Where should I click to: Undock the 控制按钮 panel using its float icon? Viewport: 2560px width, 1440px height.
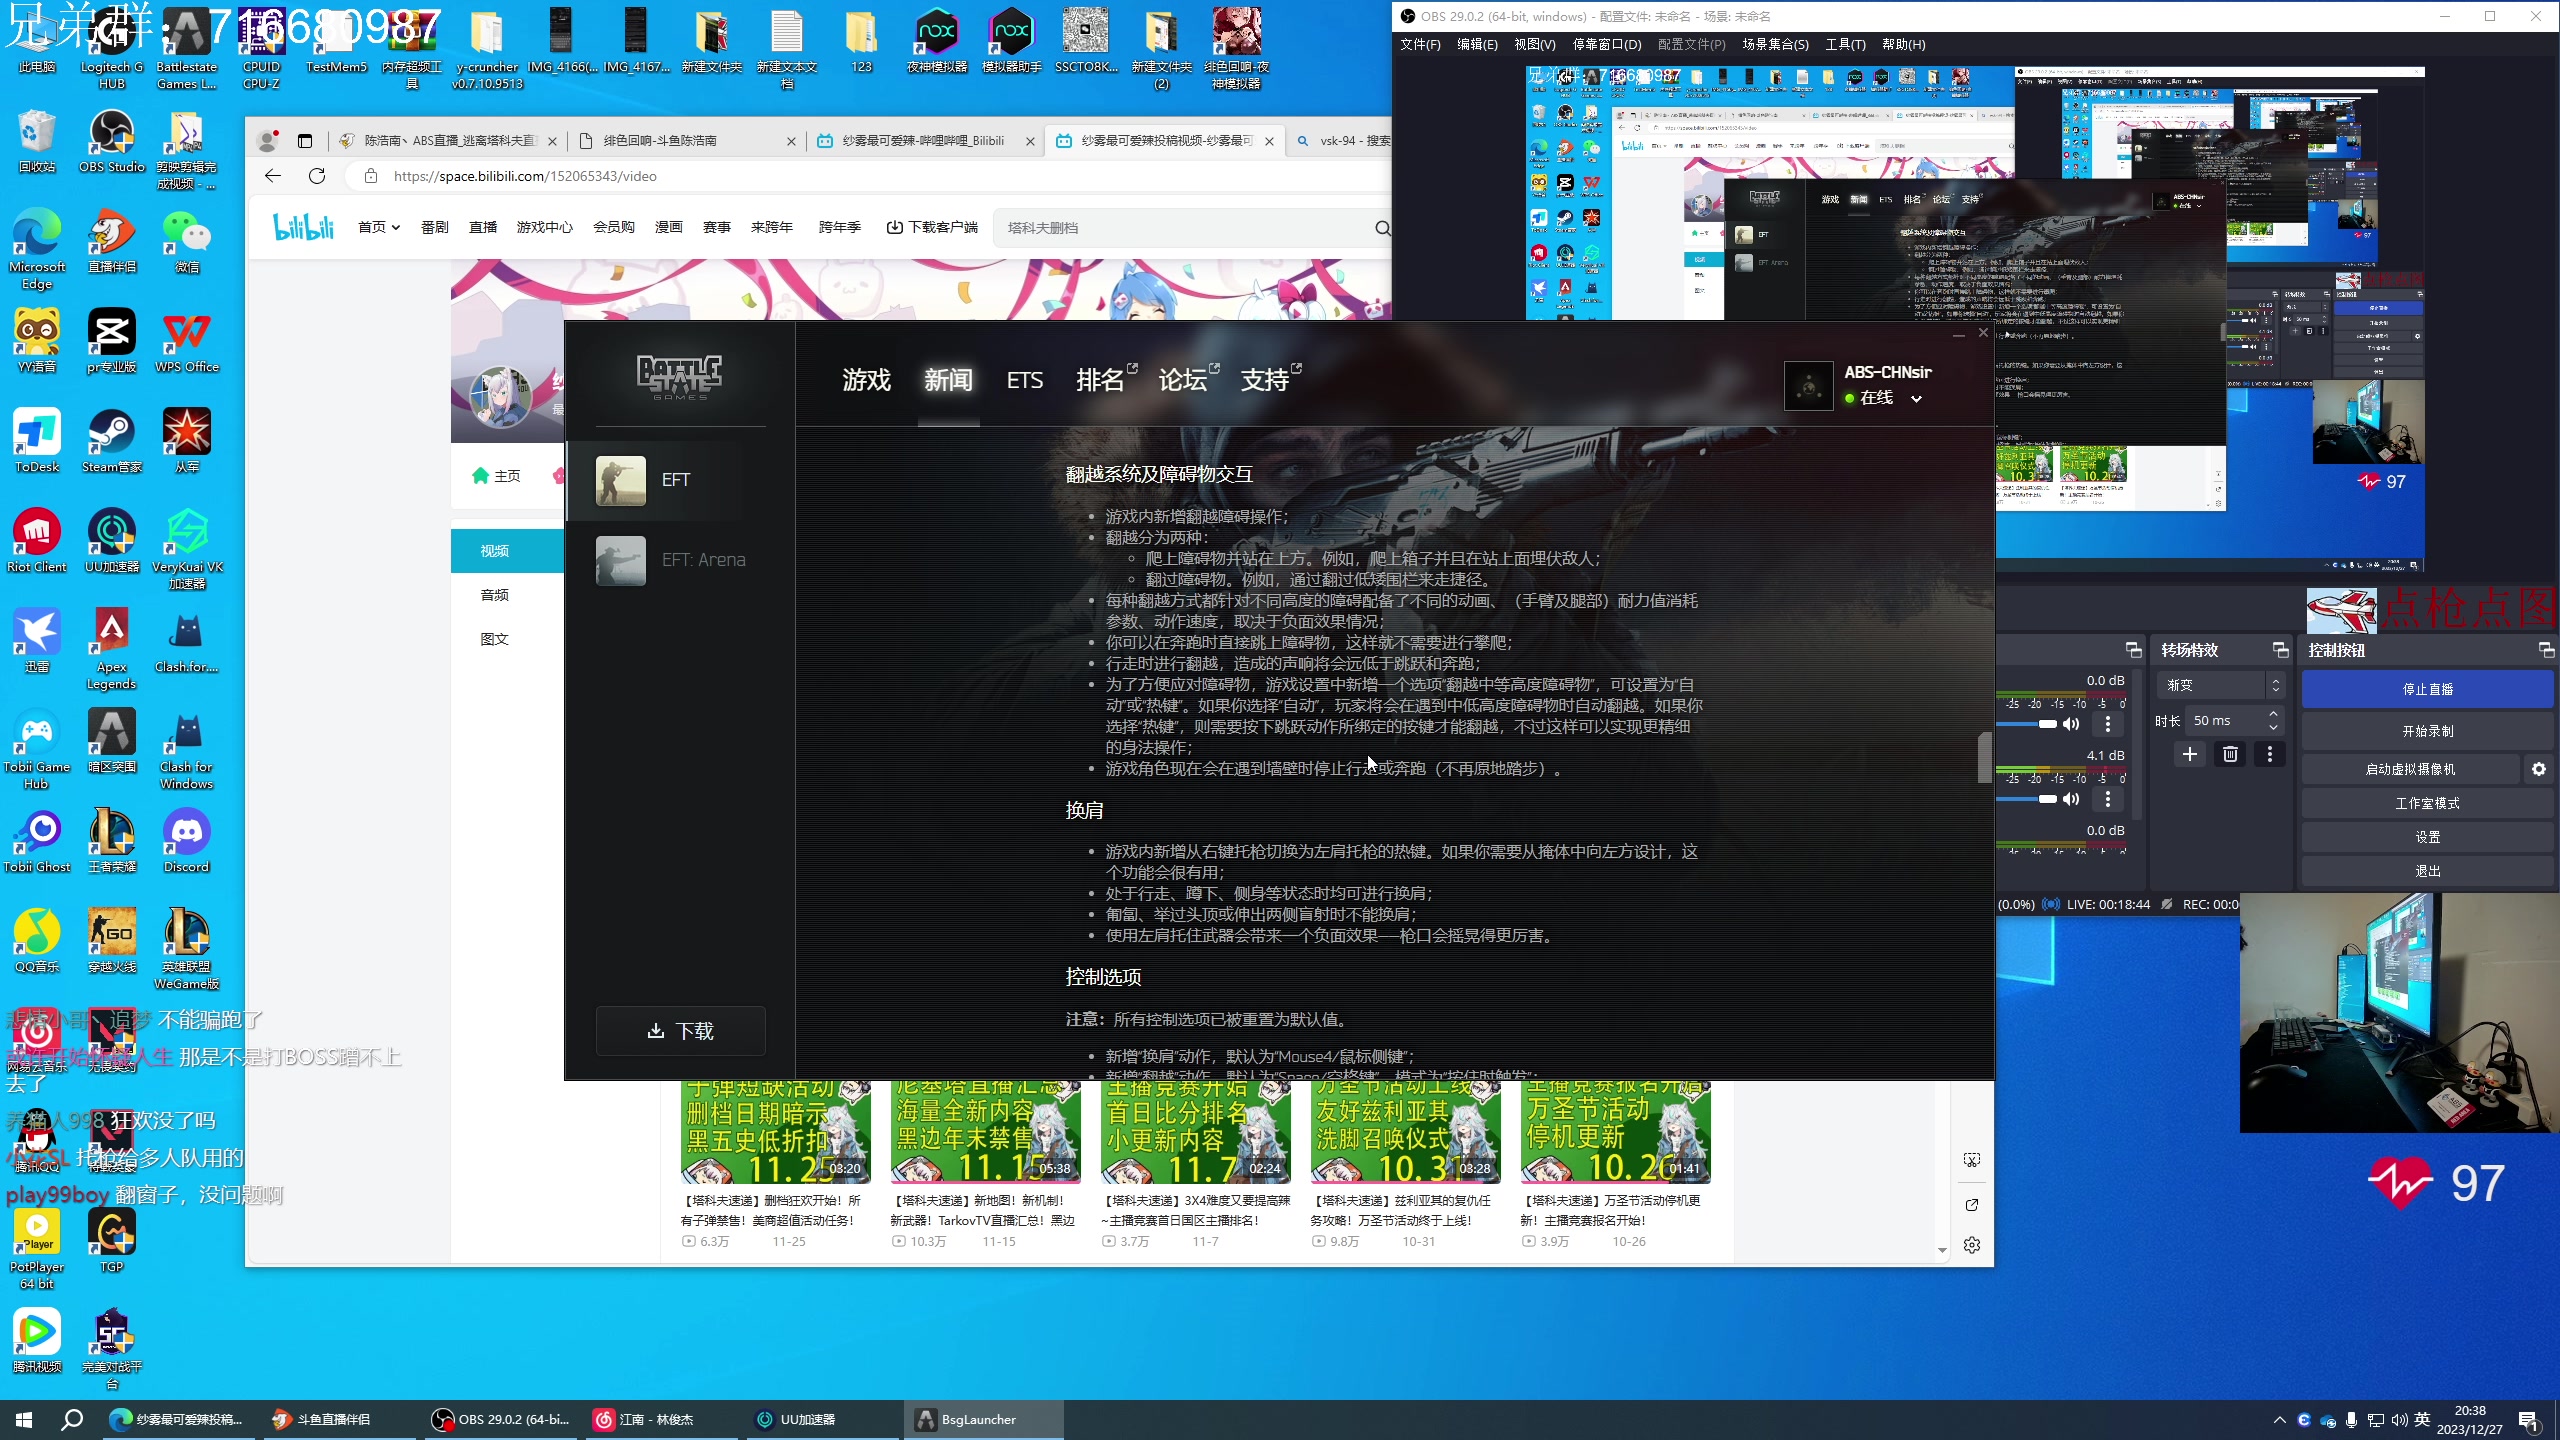click(x=2546, y=650)
